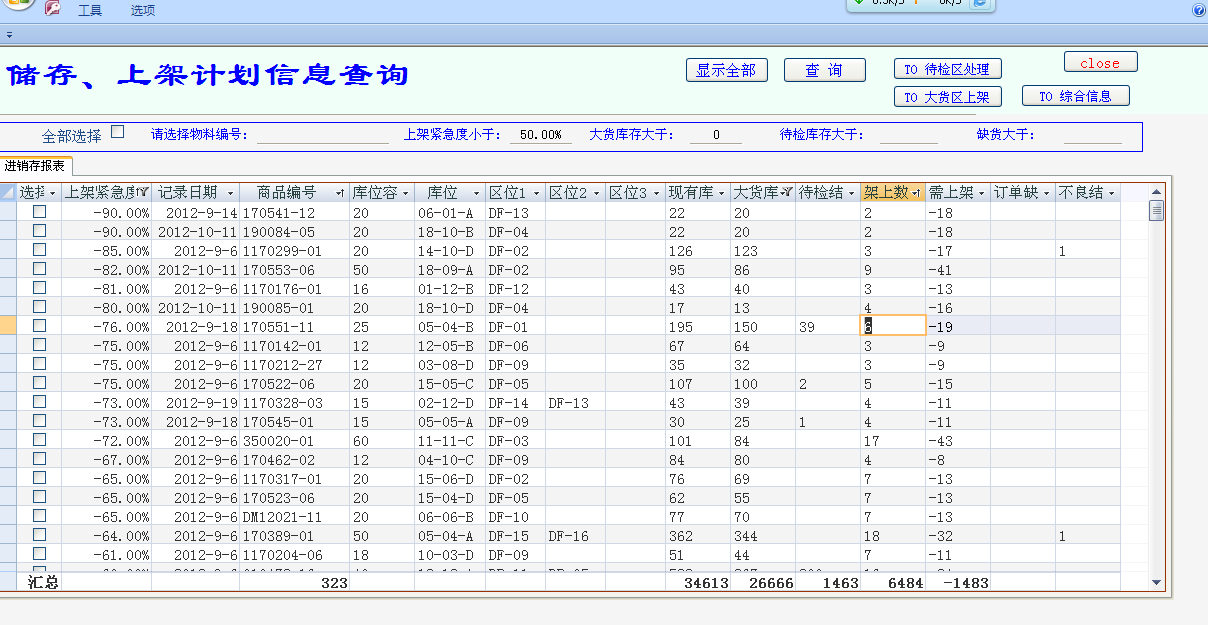Screen dimensions: 1208x625
Task: Click the PDF icon in the quick access bar
Action: [52, 8]
